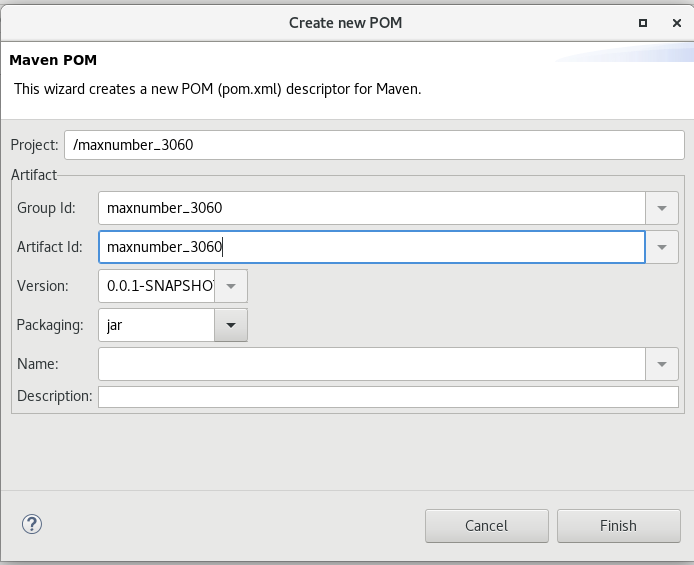694x565 pixels.
Task: Click the Maven POM heading text
Action: pos(53,60)
